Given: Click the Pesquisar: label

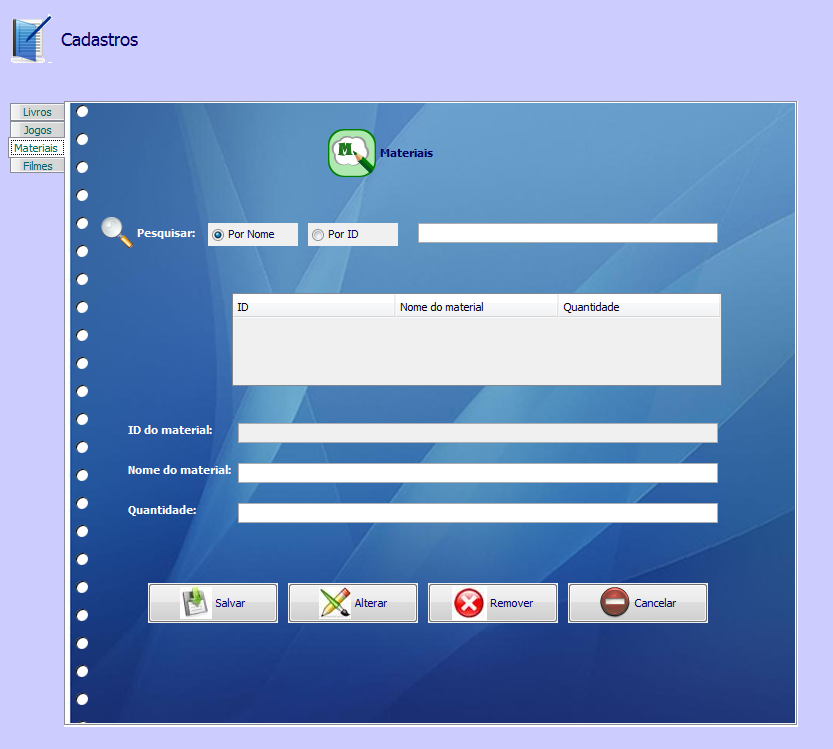Looking at the screenshot, I should (x=166, y=233).
